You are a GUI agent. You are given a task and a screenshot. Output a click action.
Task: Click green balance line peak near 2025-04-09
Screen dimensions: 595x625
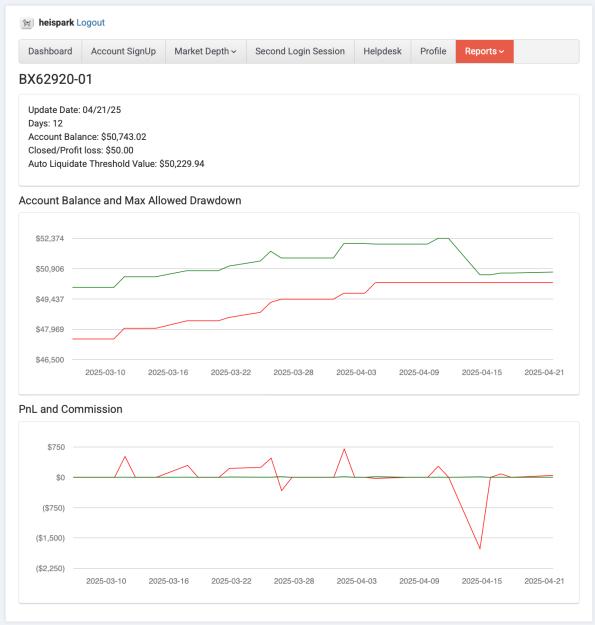click(x=443, y=238)
